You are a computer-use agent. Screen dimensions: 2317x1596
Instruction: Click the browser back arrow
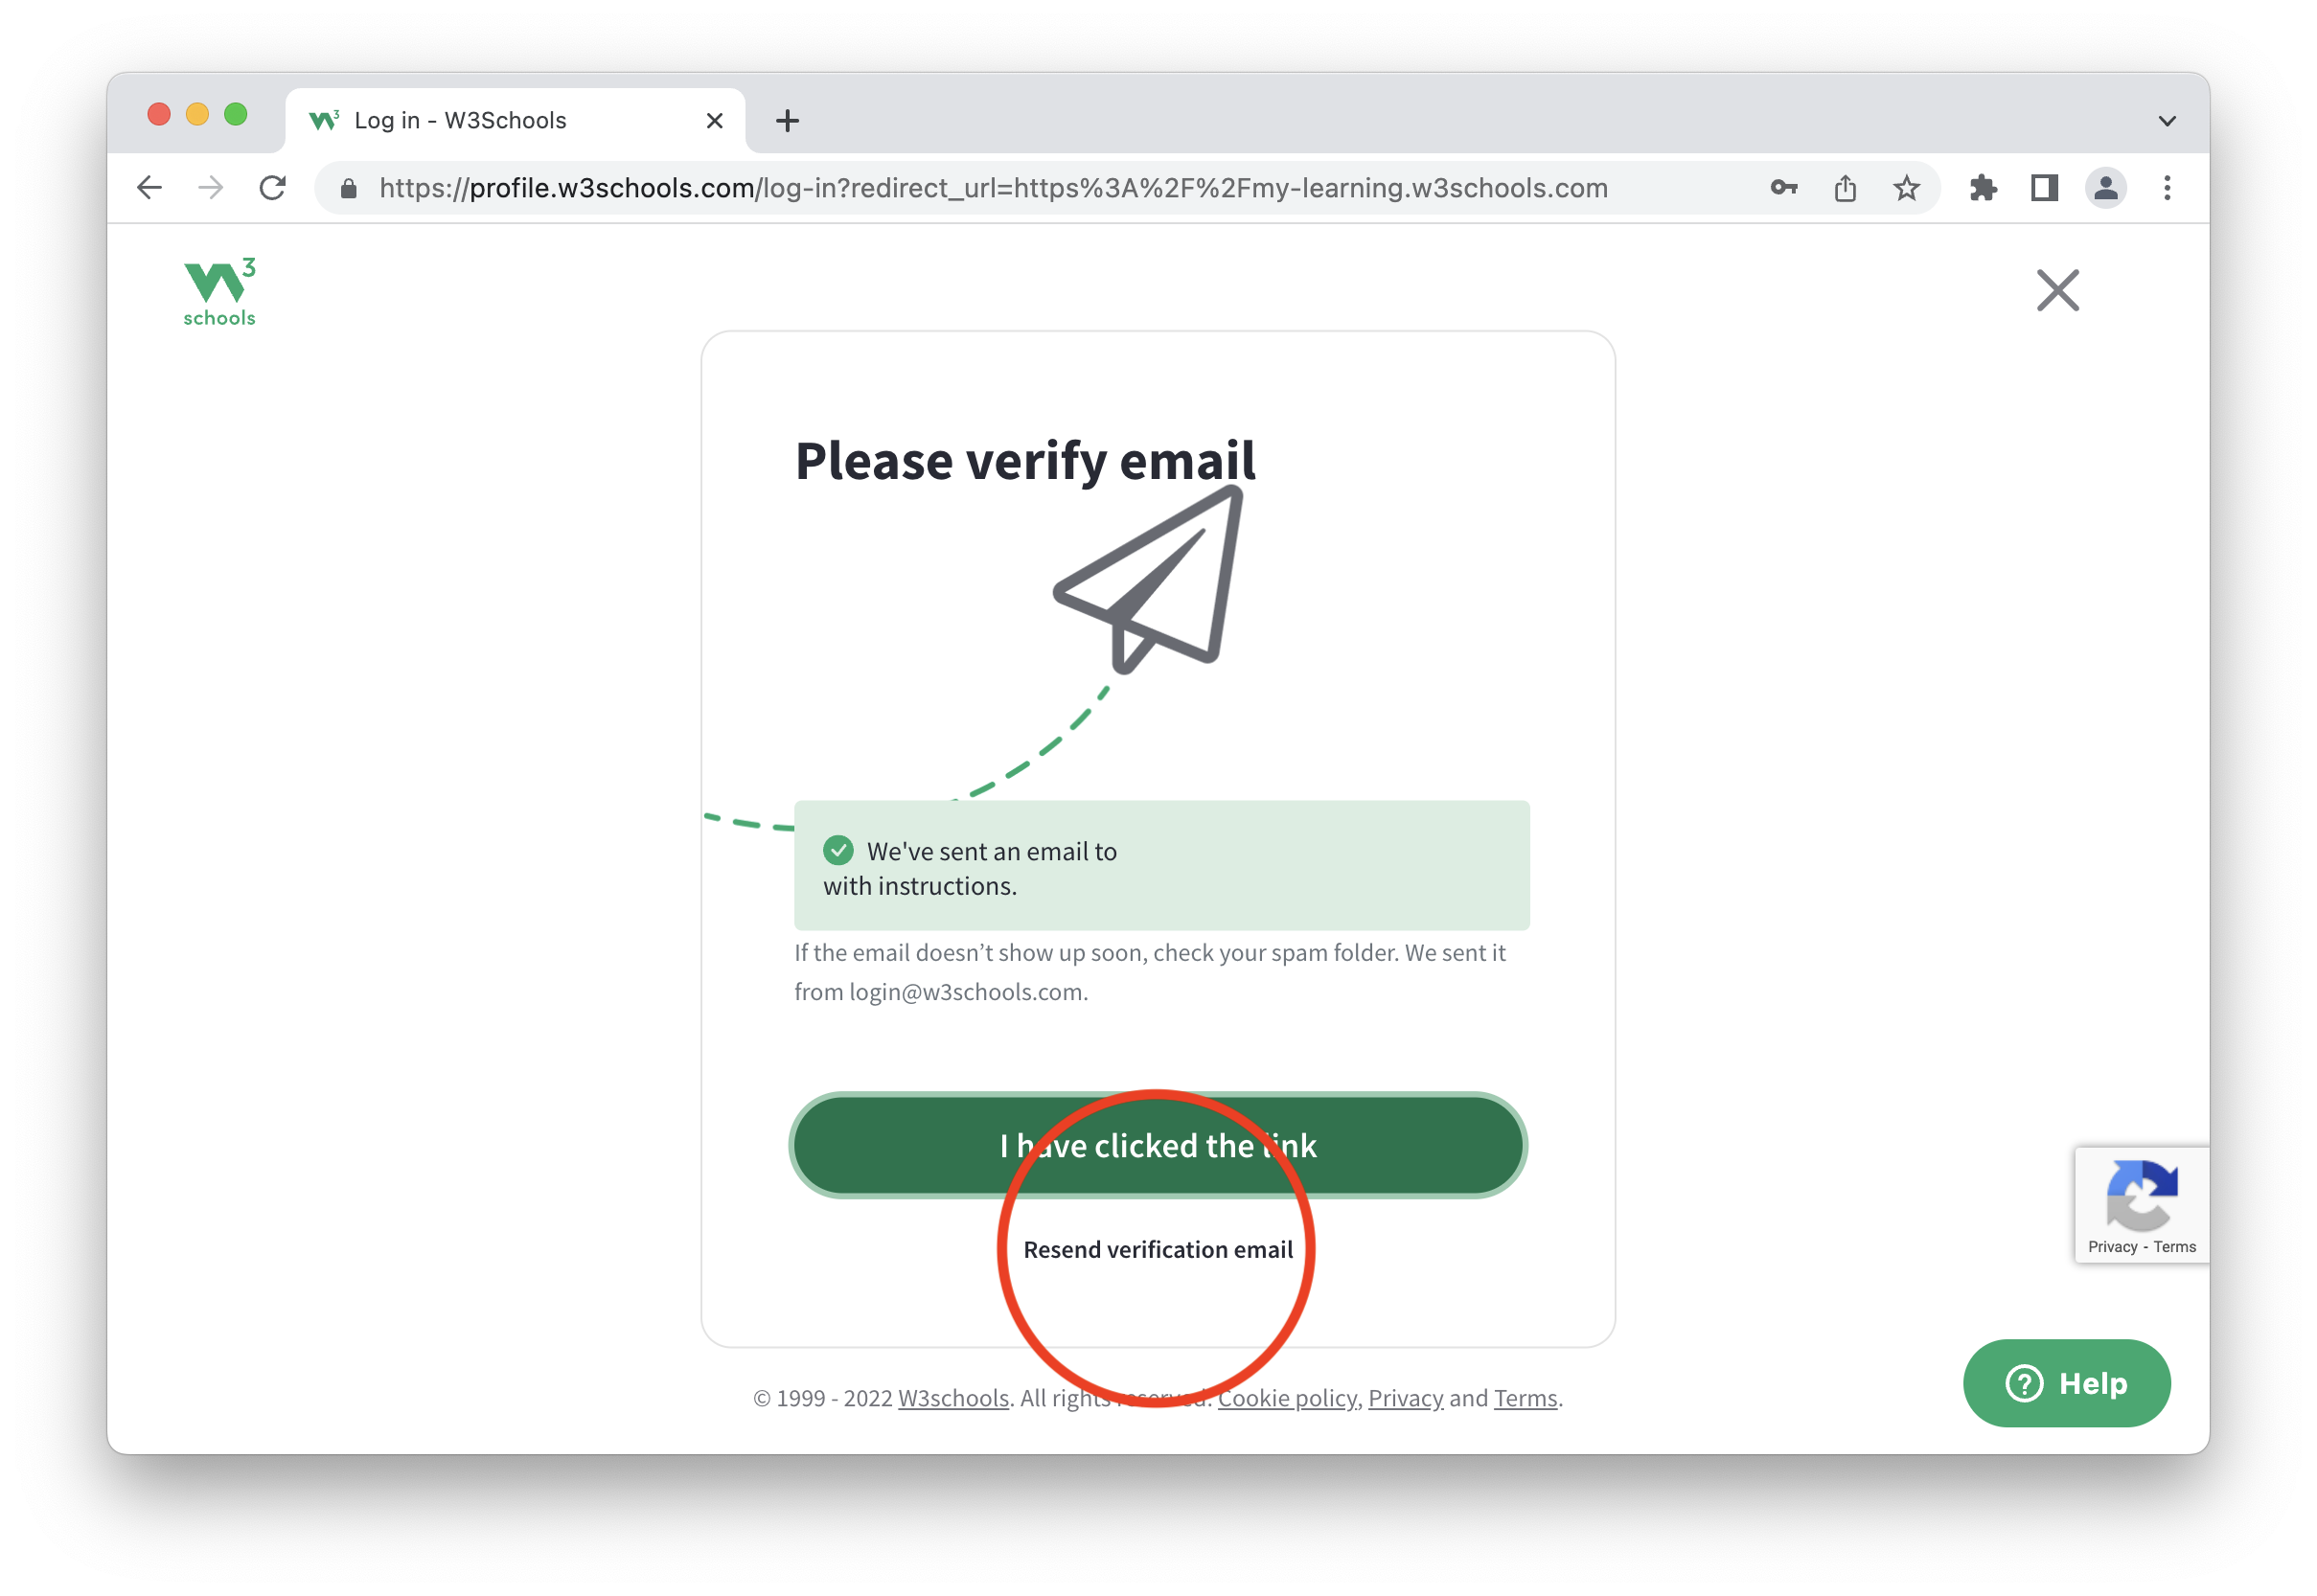click(149, 188)
